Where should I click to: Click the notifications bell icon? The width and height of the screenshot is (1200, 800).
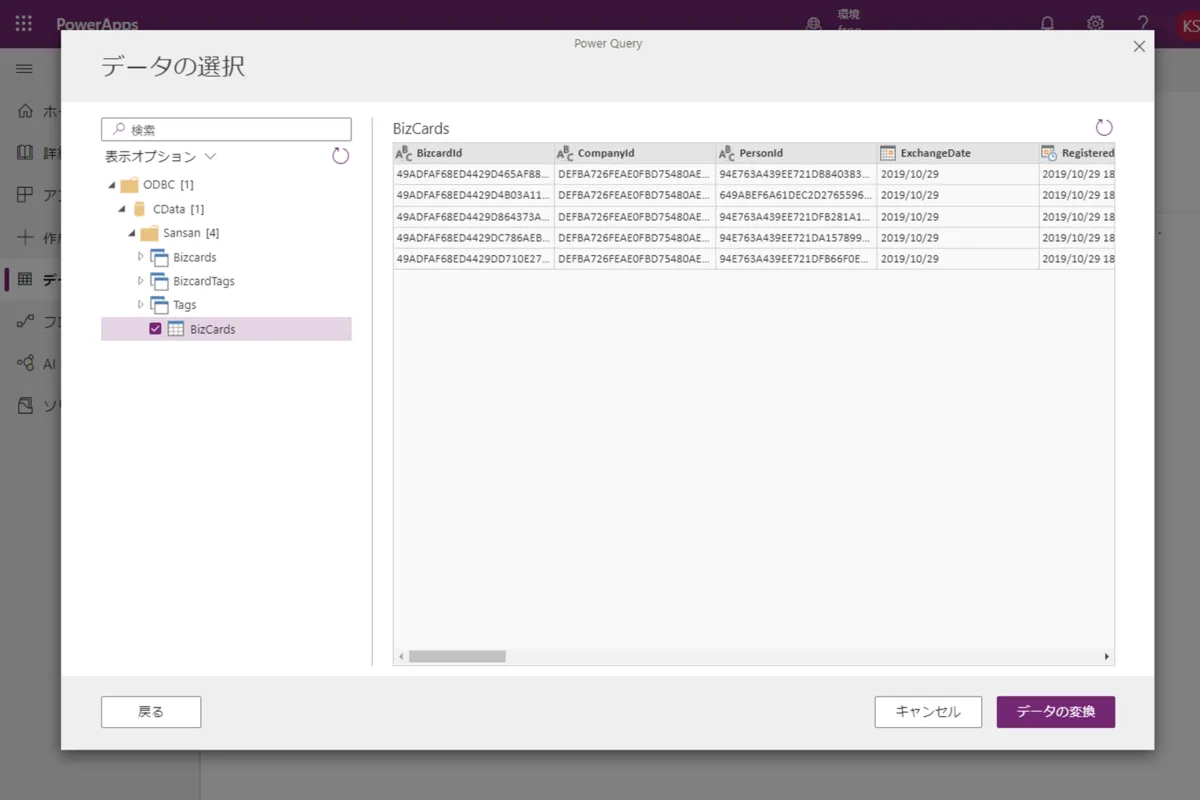point(1046,23)
